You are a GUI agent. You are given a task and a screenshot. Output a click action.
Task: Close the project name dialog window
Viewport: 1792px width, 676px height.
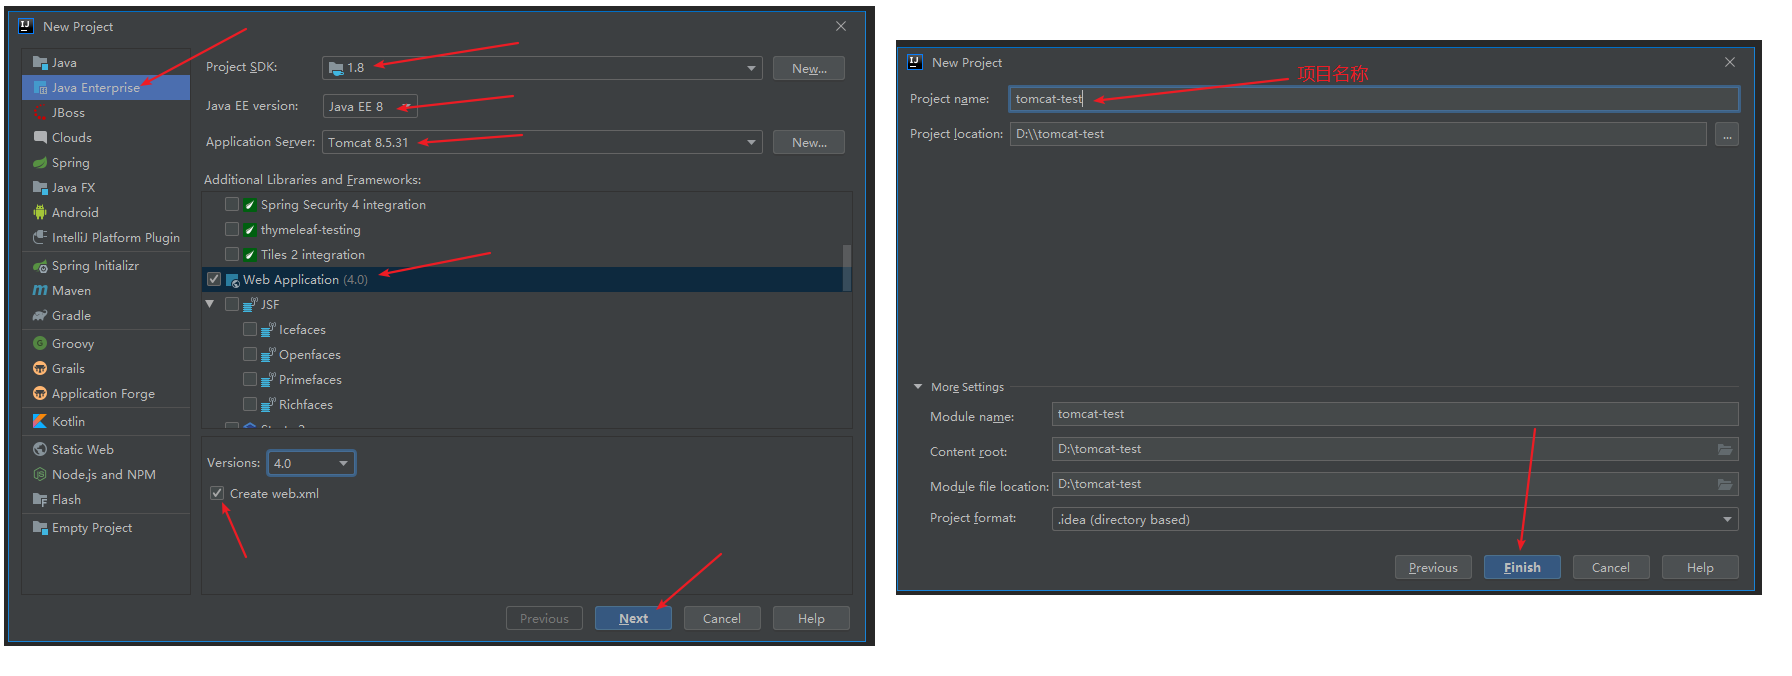[x=1730, y=62]
